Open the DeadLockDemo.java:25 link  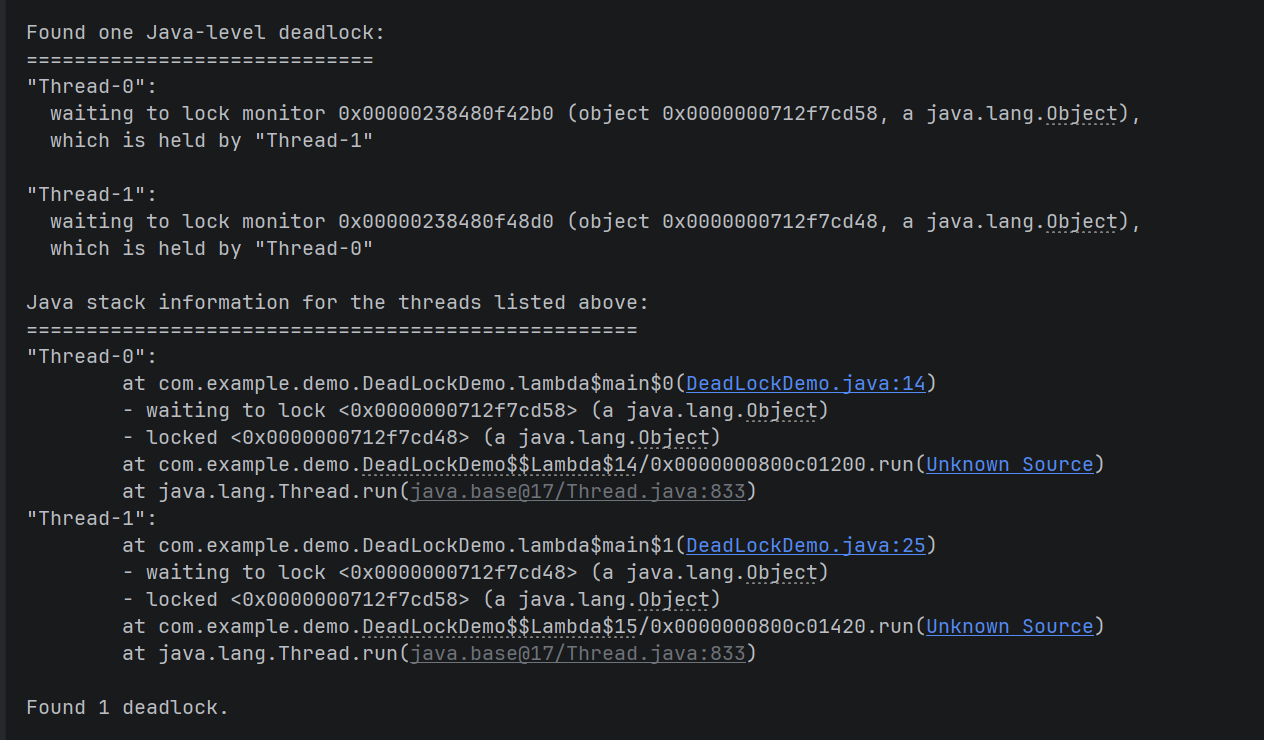tap(806, 545)
